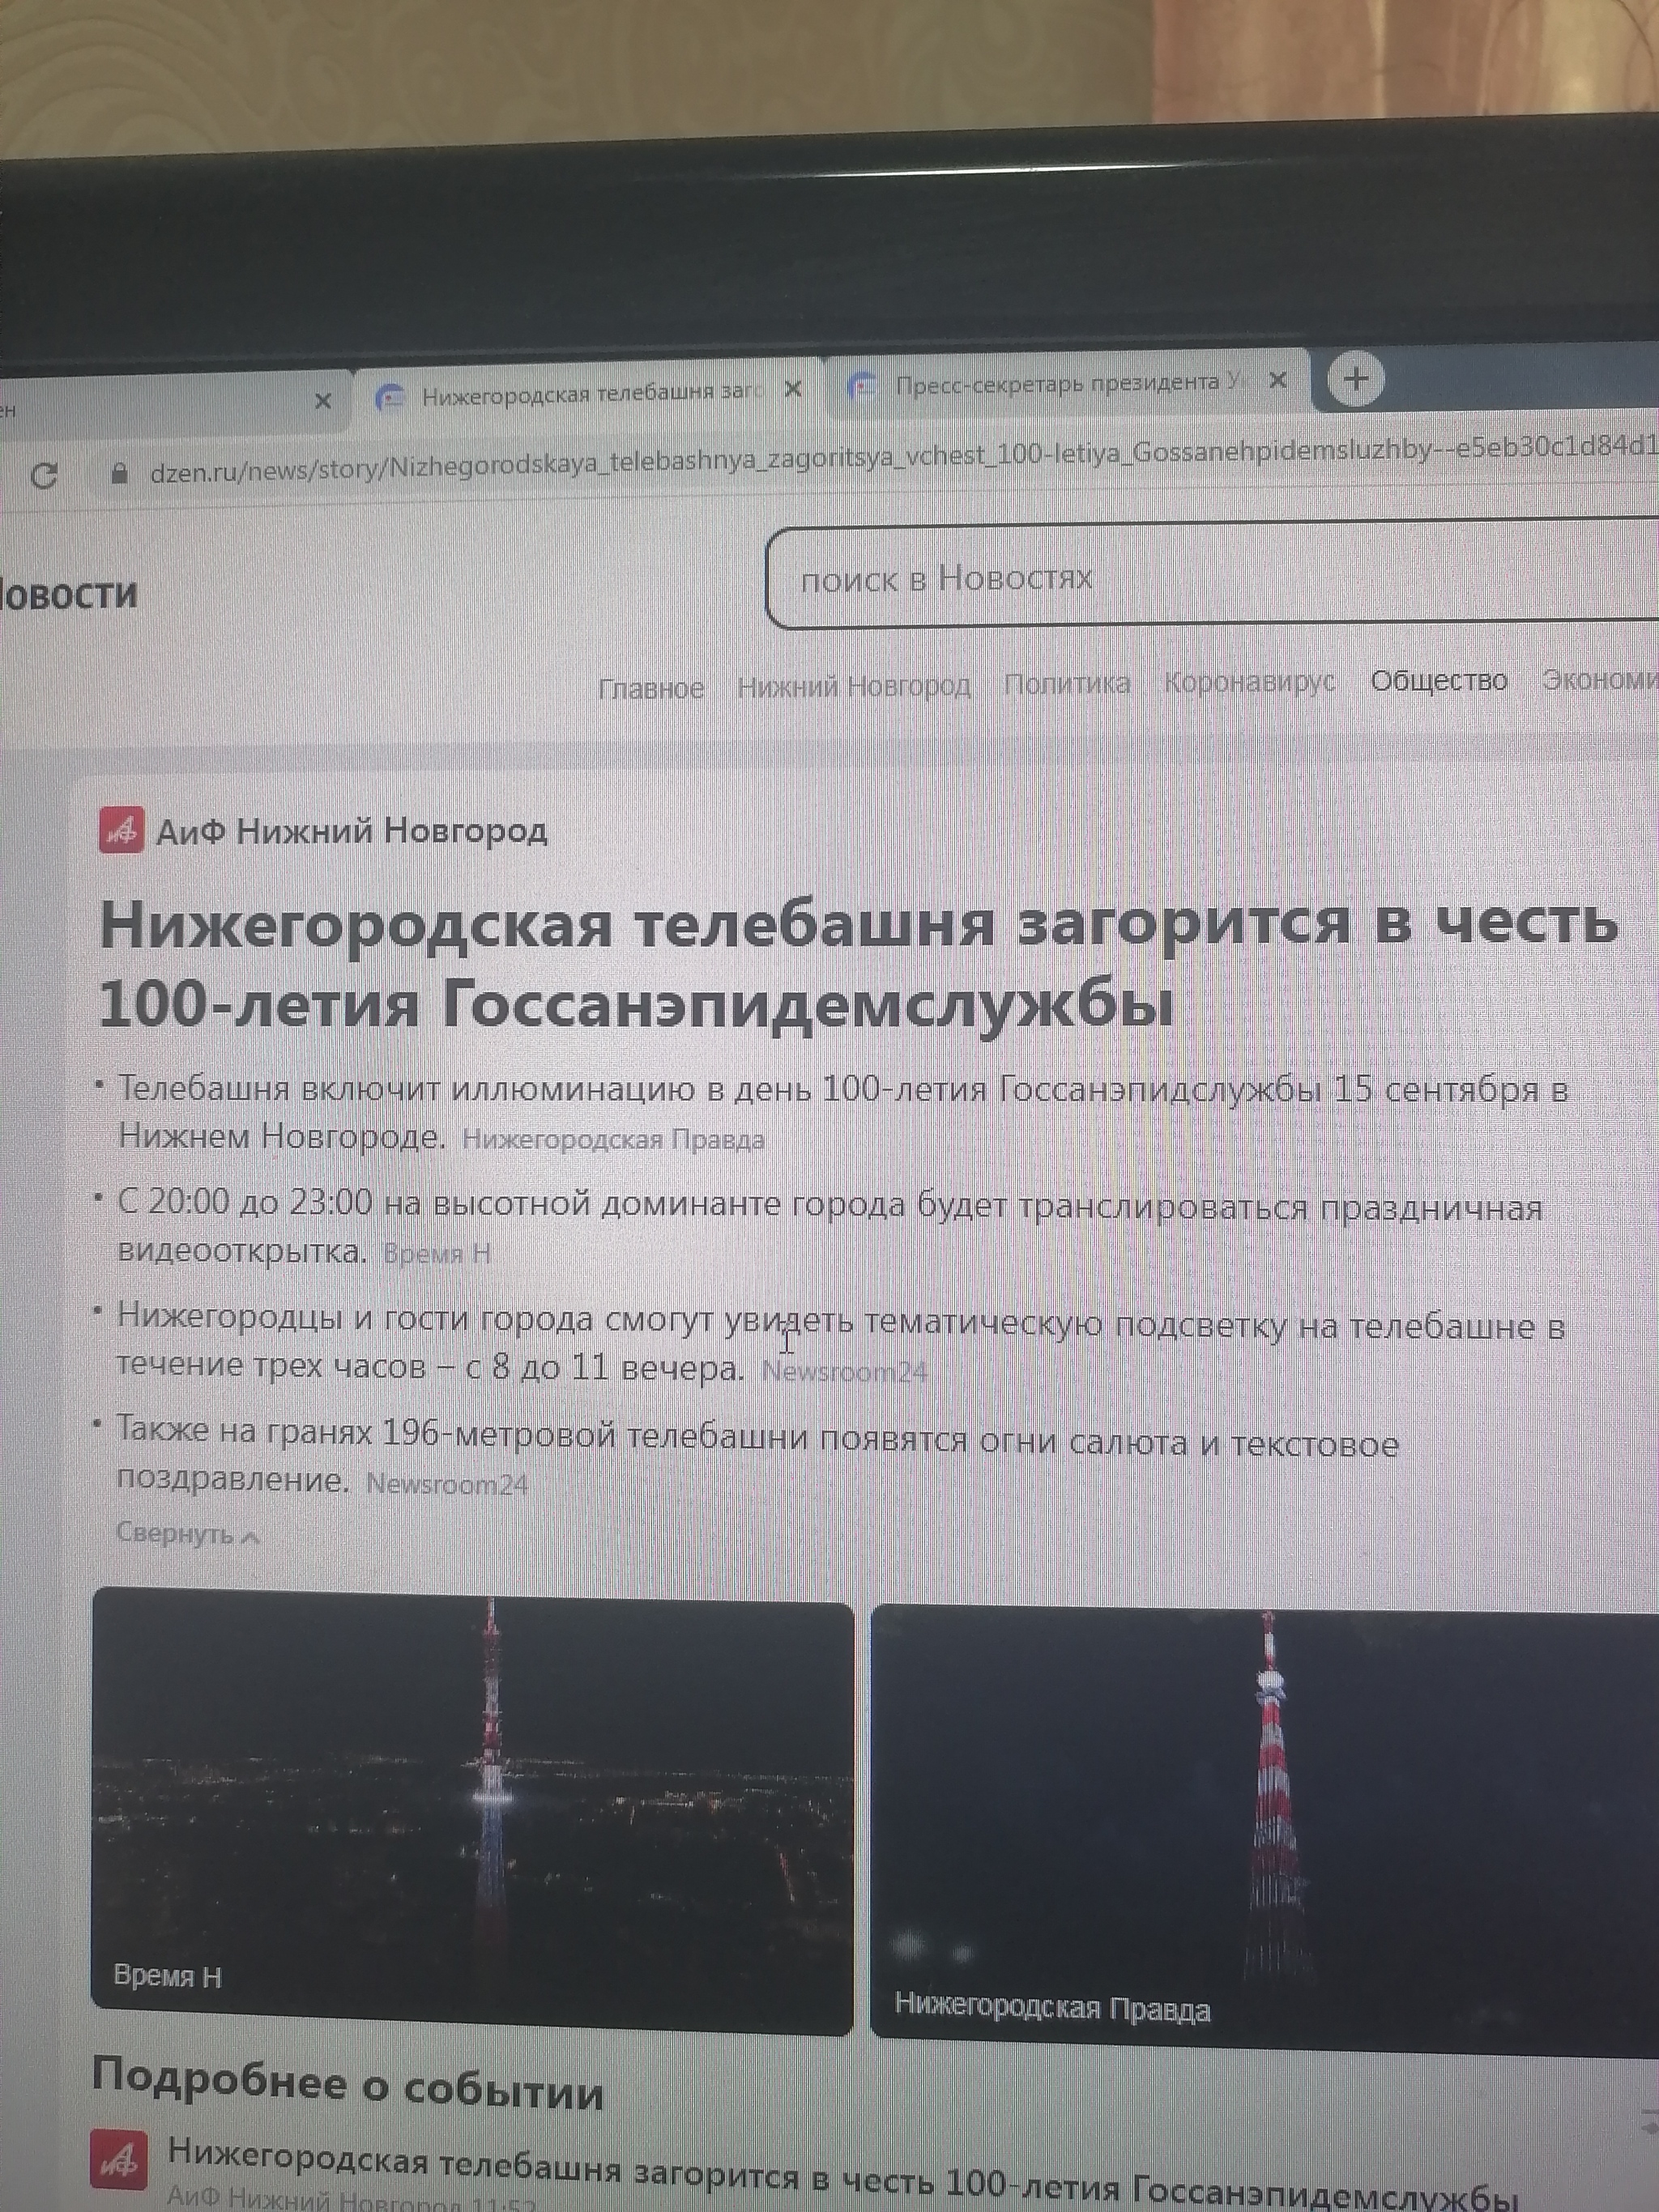
Task: Open the Главное news section
Action: pos(651,688)
